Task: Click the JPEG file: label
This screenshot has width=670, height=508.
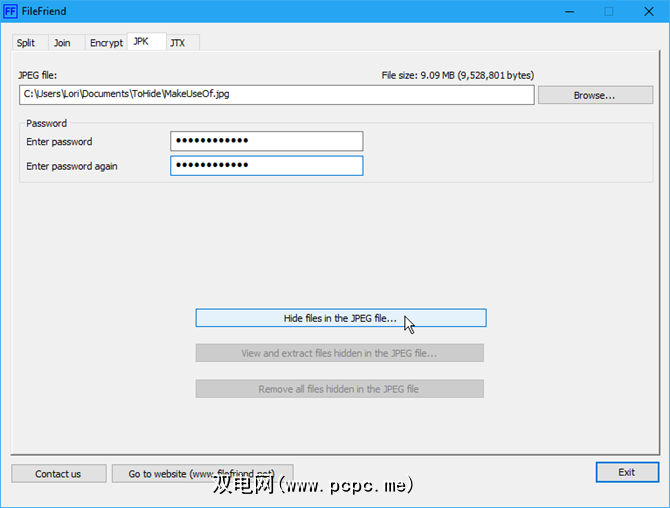Action: click(38, 75)
